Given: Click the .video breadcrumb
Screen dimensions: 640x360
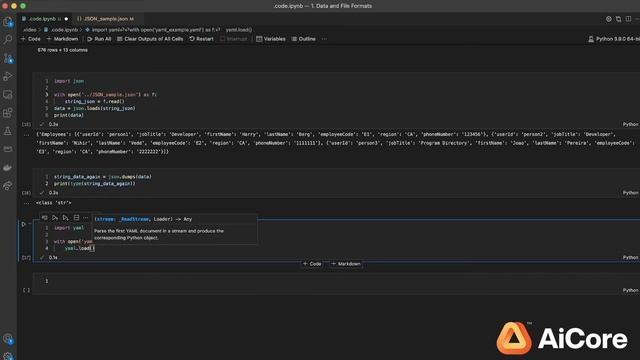Looking at the screenshot, I should point(30,30).
